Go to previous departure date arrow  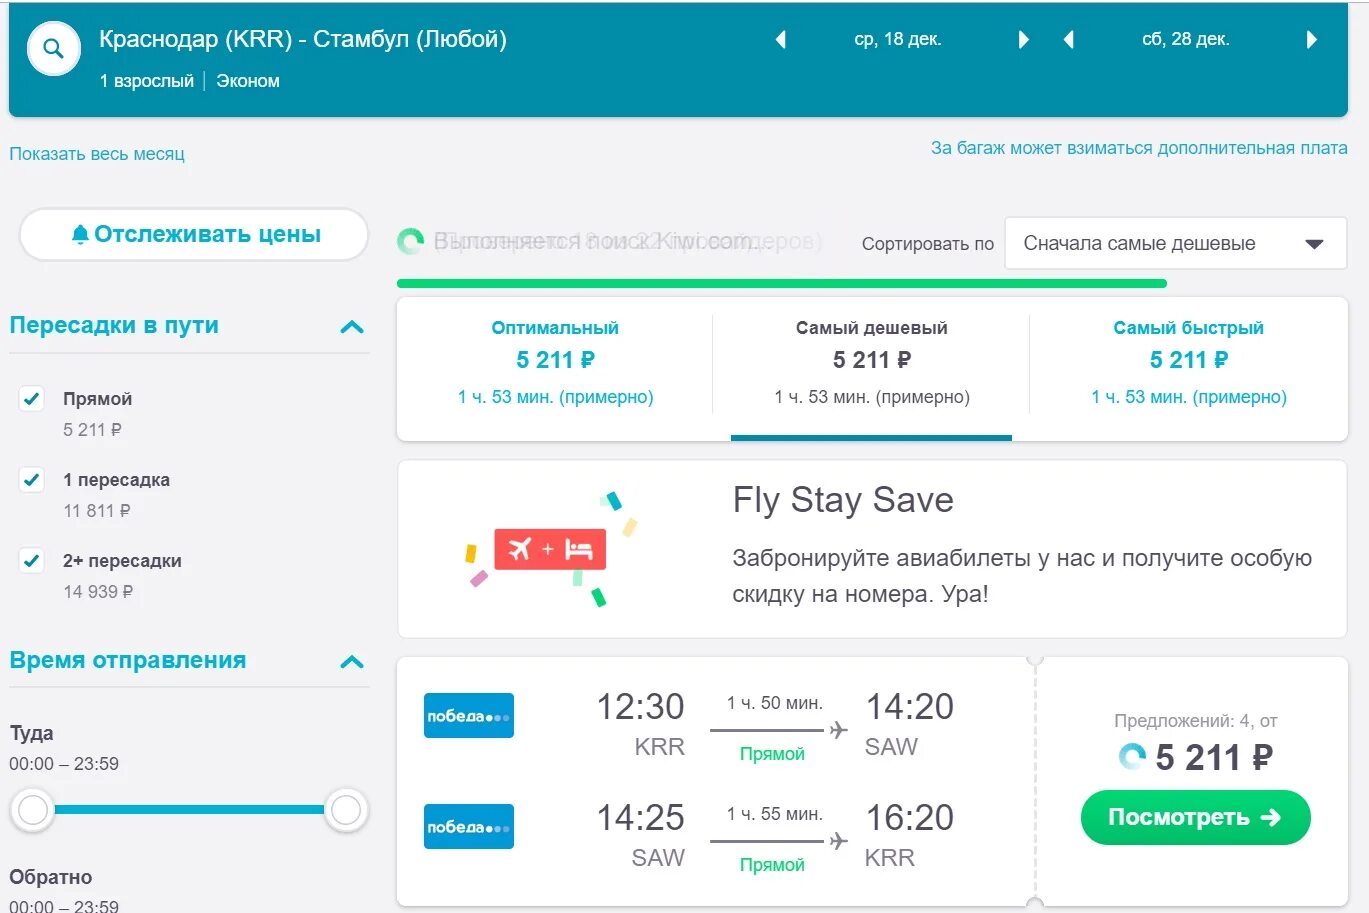point(781,40)
